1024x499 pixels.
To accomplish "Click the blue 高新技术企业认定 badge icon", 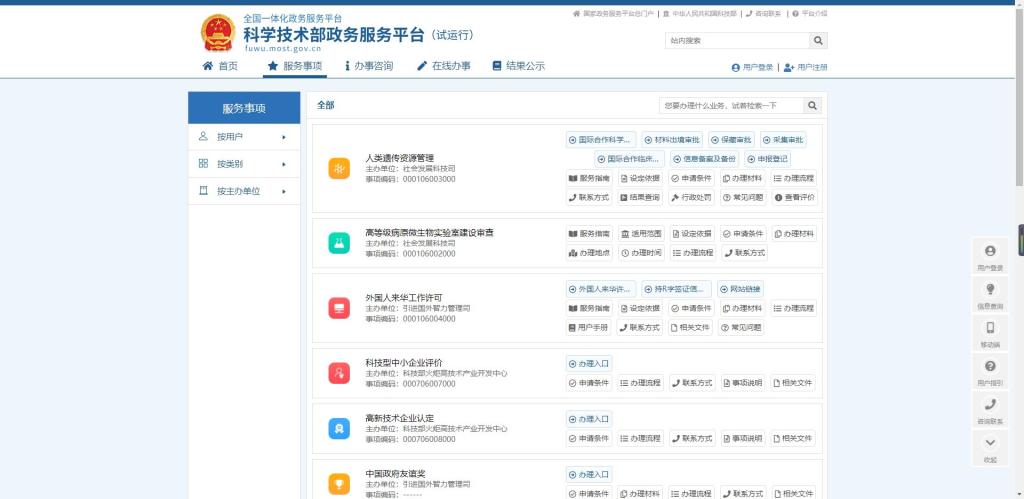I will (340, 428).
